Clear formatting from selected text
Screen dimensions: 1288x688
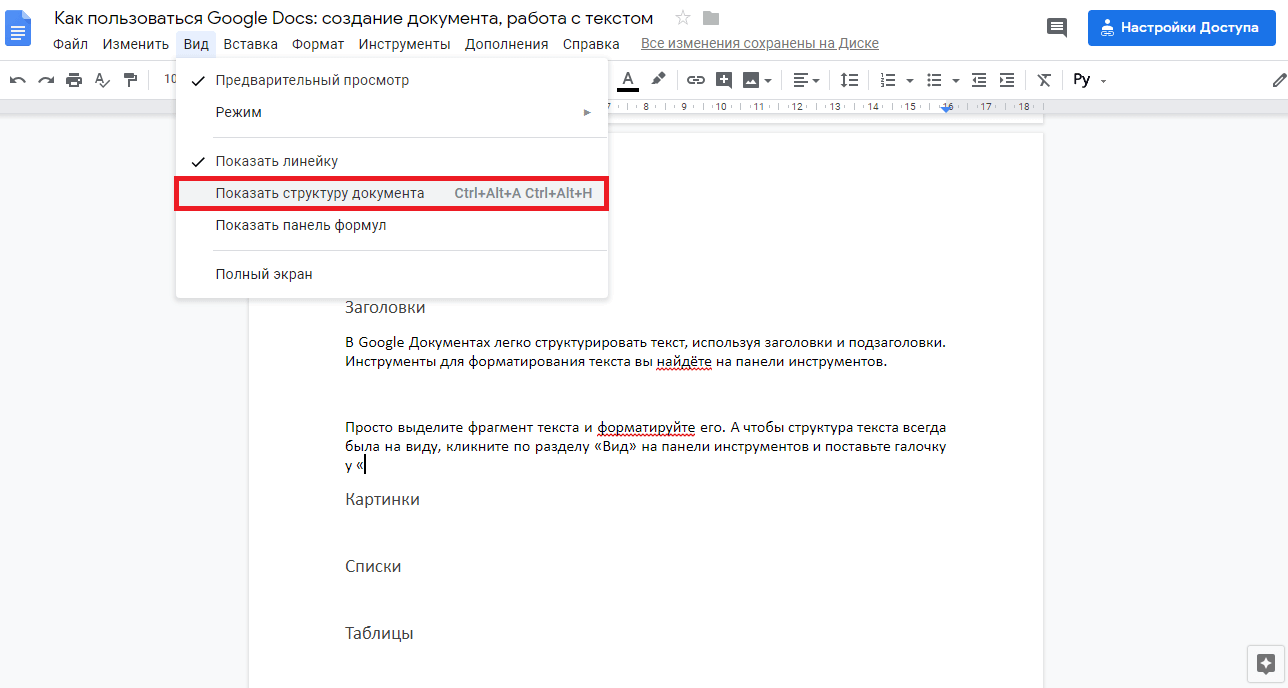(x=1043, y=79)
